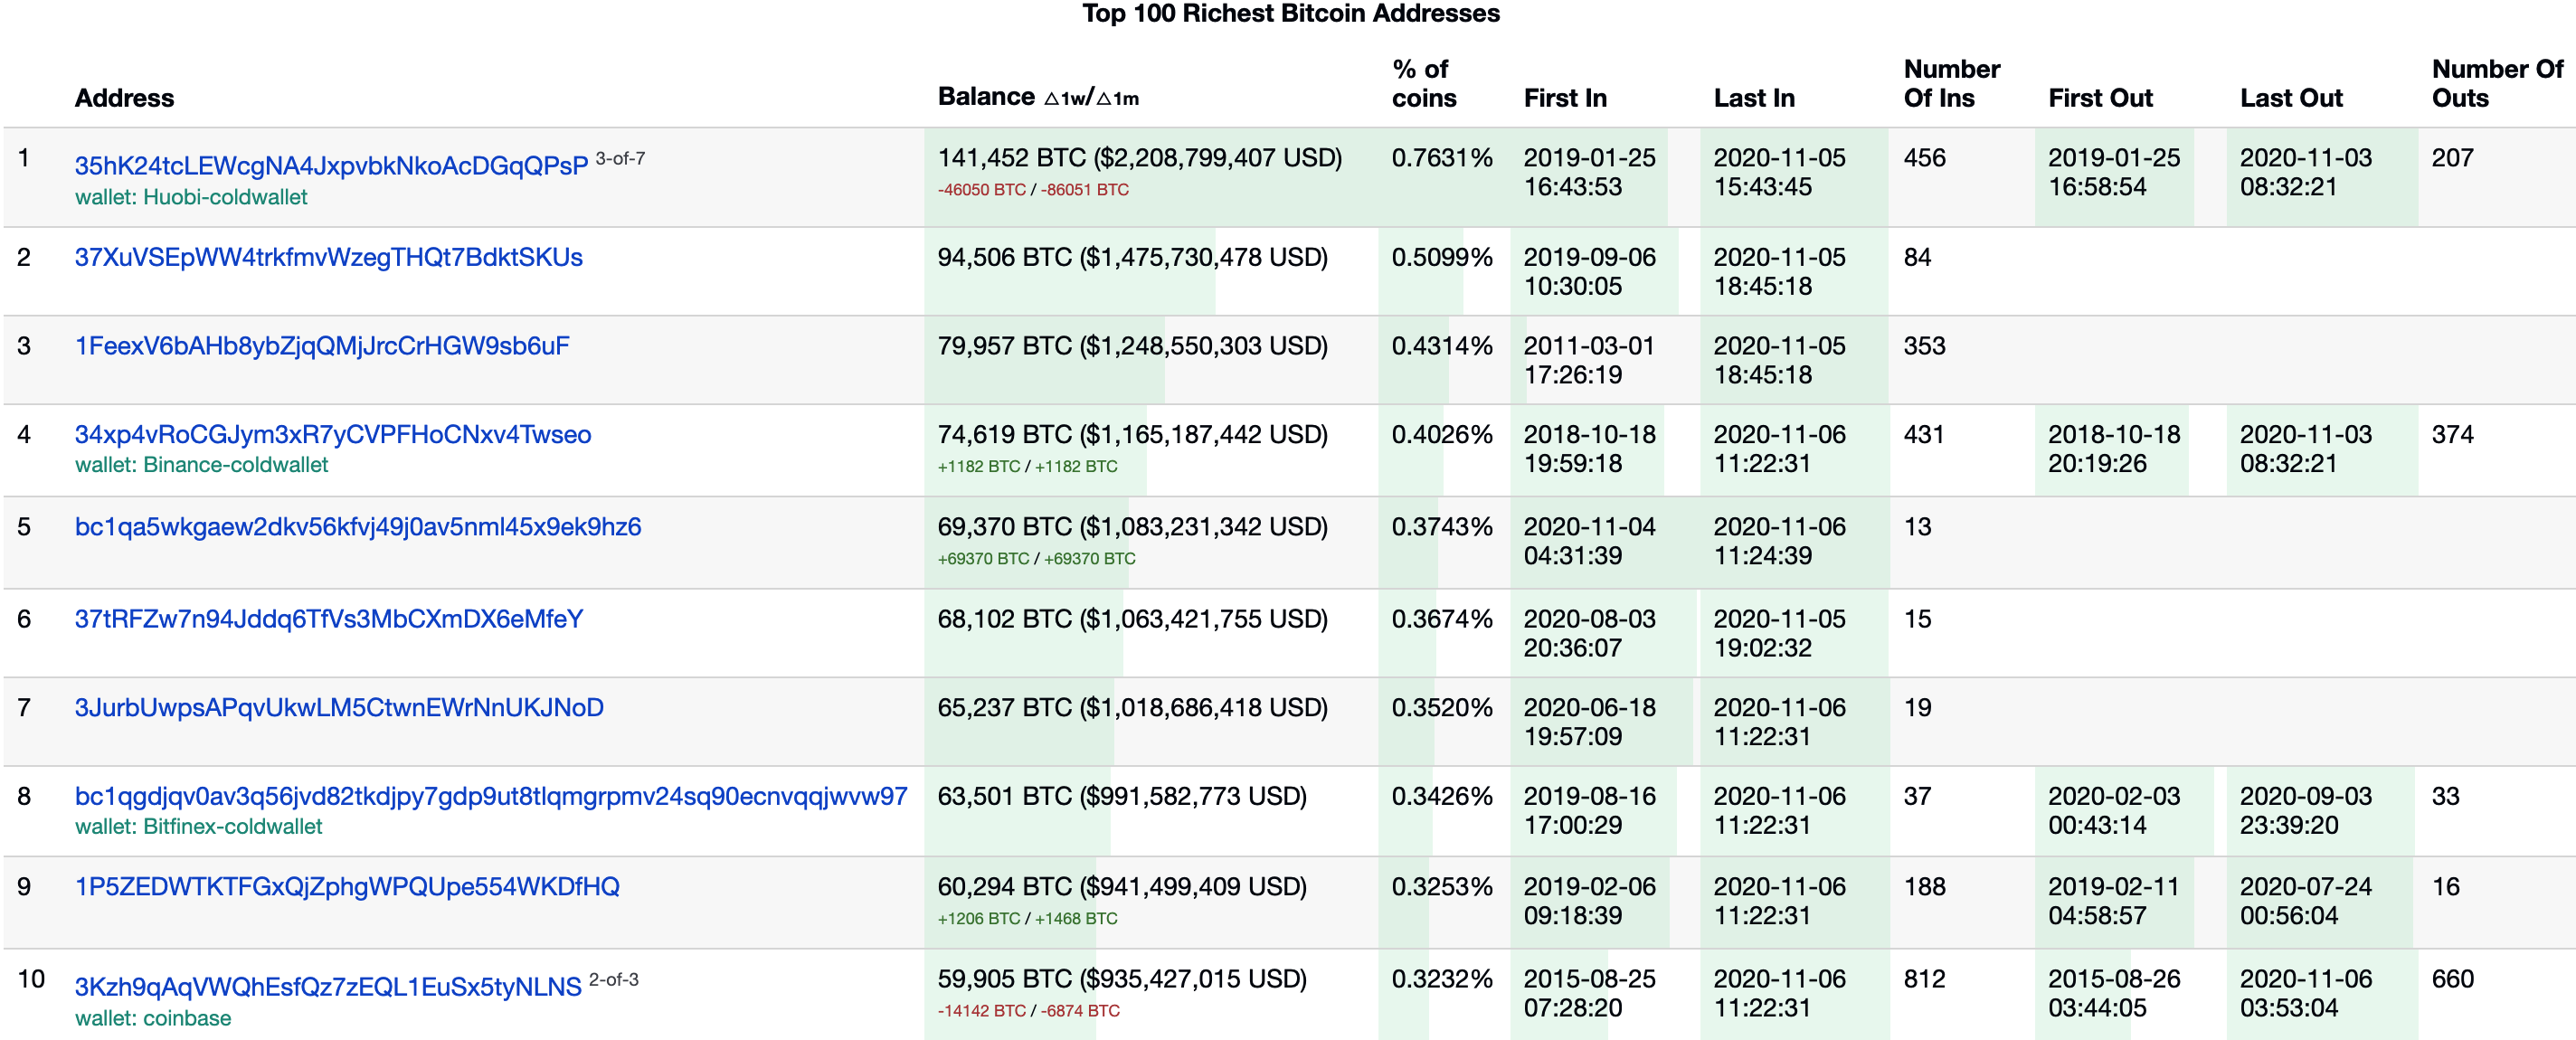Click the % of coins column header
Image resolution: width=2576 pixels, height=1040 pixels.
click(1423, 84)
